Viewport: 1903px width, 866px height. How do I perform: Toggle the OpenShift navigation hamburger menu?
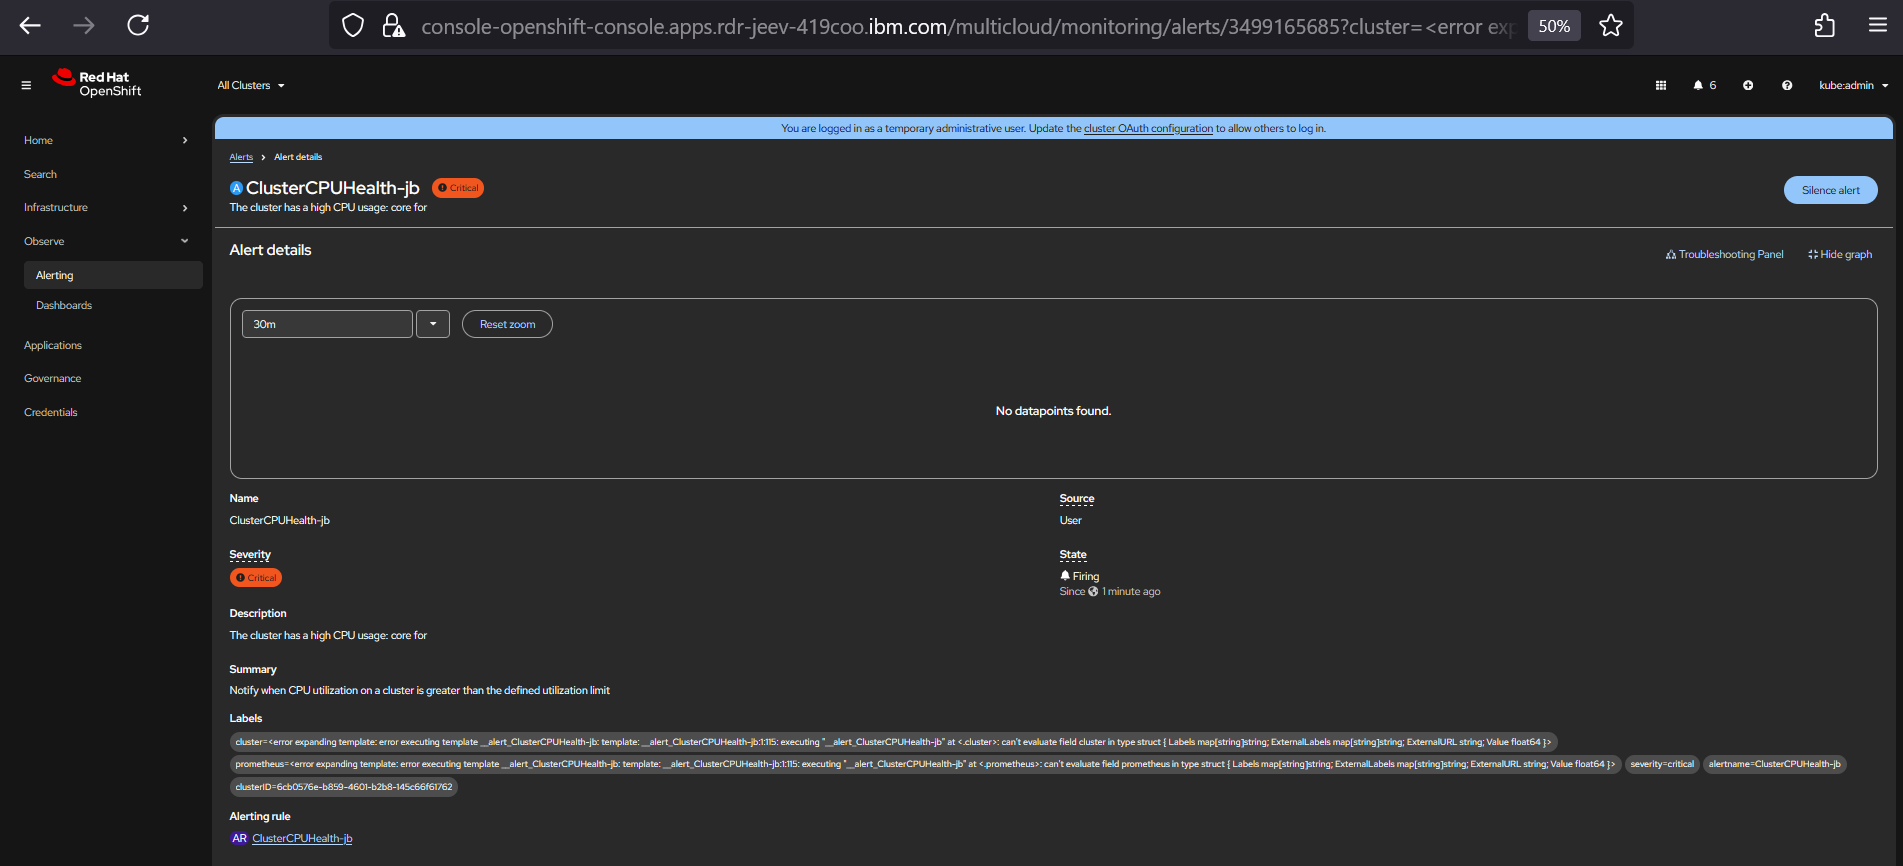point(26,85)
